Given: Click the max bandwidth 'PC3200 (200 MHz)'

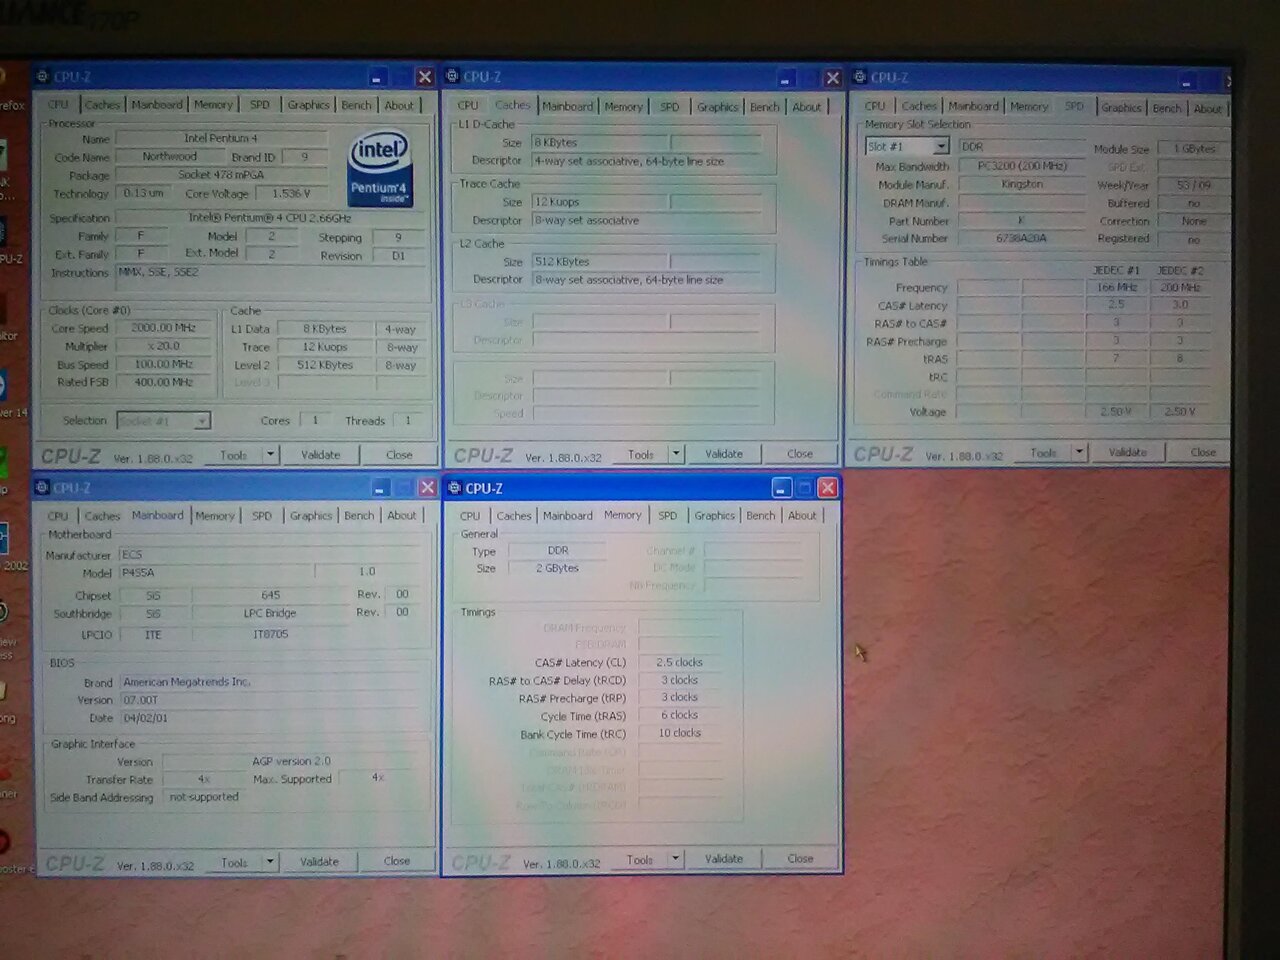Looking at the screenshot, I should [1022, 166].
